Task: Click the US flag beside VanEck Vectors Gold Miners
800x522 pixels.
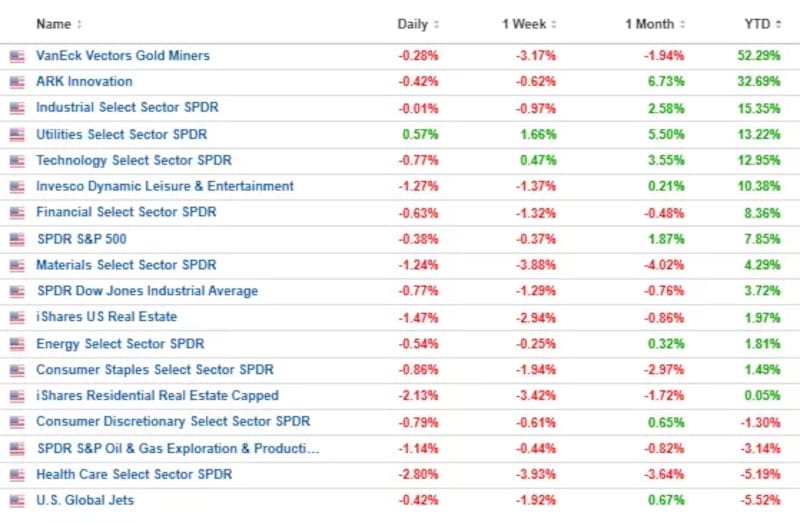Action: (17, 56)
